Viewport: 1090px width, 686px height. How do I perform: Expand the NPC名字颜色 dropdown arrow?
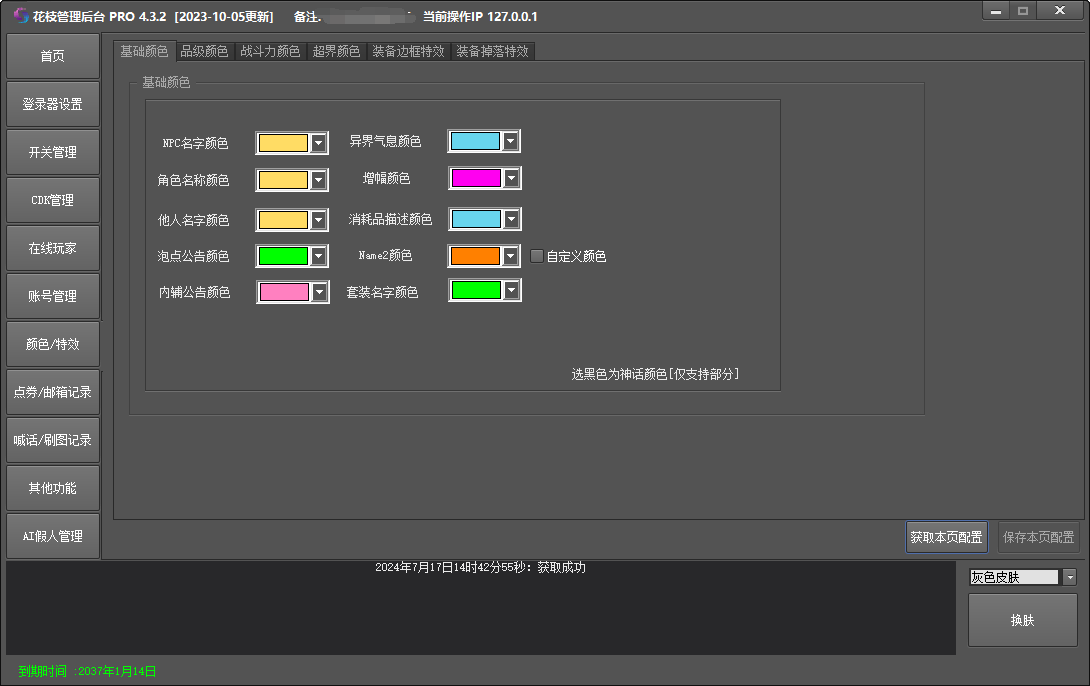319,143
